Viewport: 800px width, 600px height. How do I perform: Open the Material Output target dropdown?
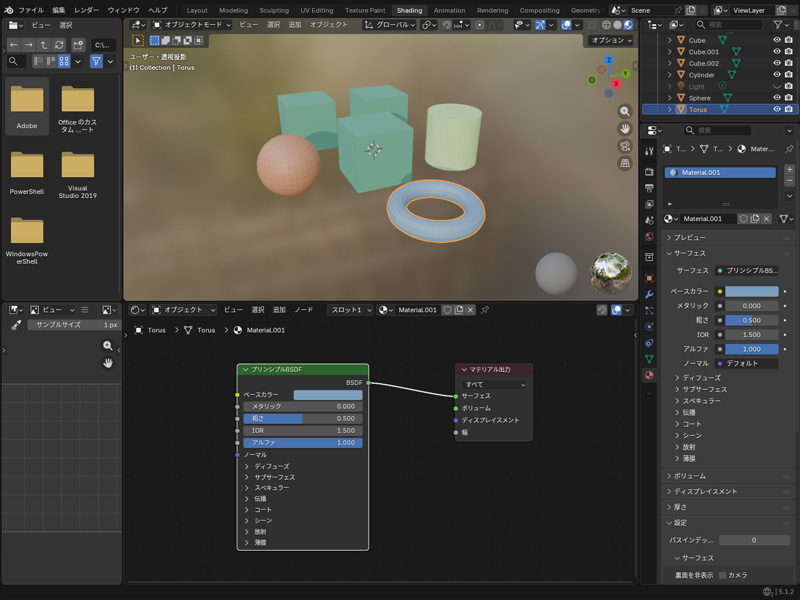pos(494,385)
